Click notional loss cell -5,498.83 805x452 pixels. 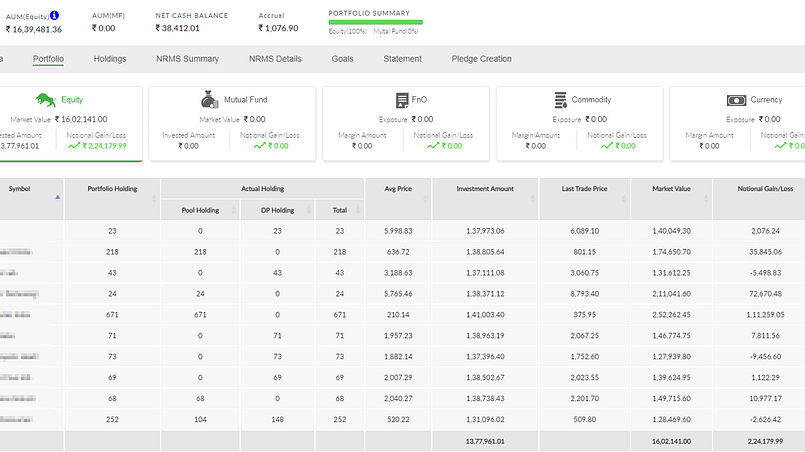[765, 273]
